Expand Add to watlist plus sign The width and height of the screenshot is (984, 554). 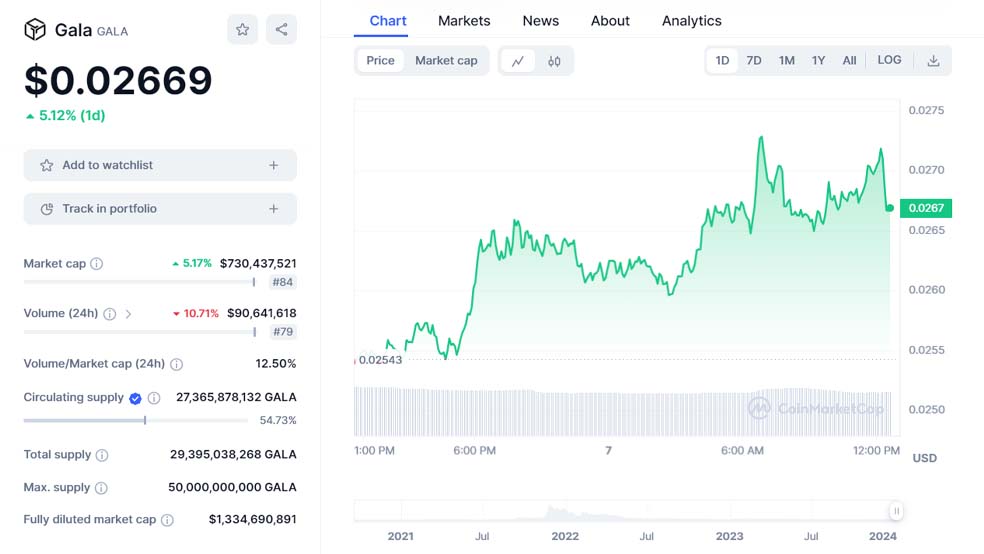274,165
